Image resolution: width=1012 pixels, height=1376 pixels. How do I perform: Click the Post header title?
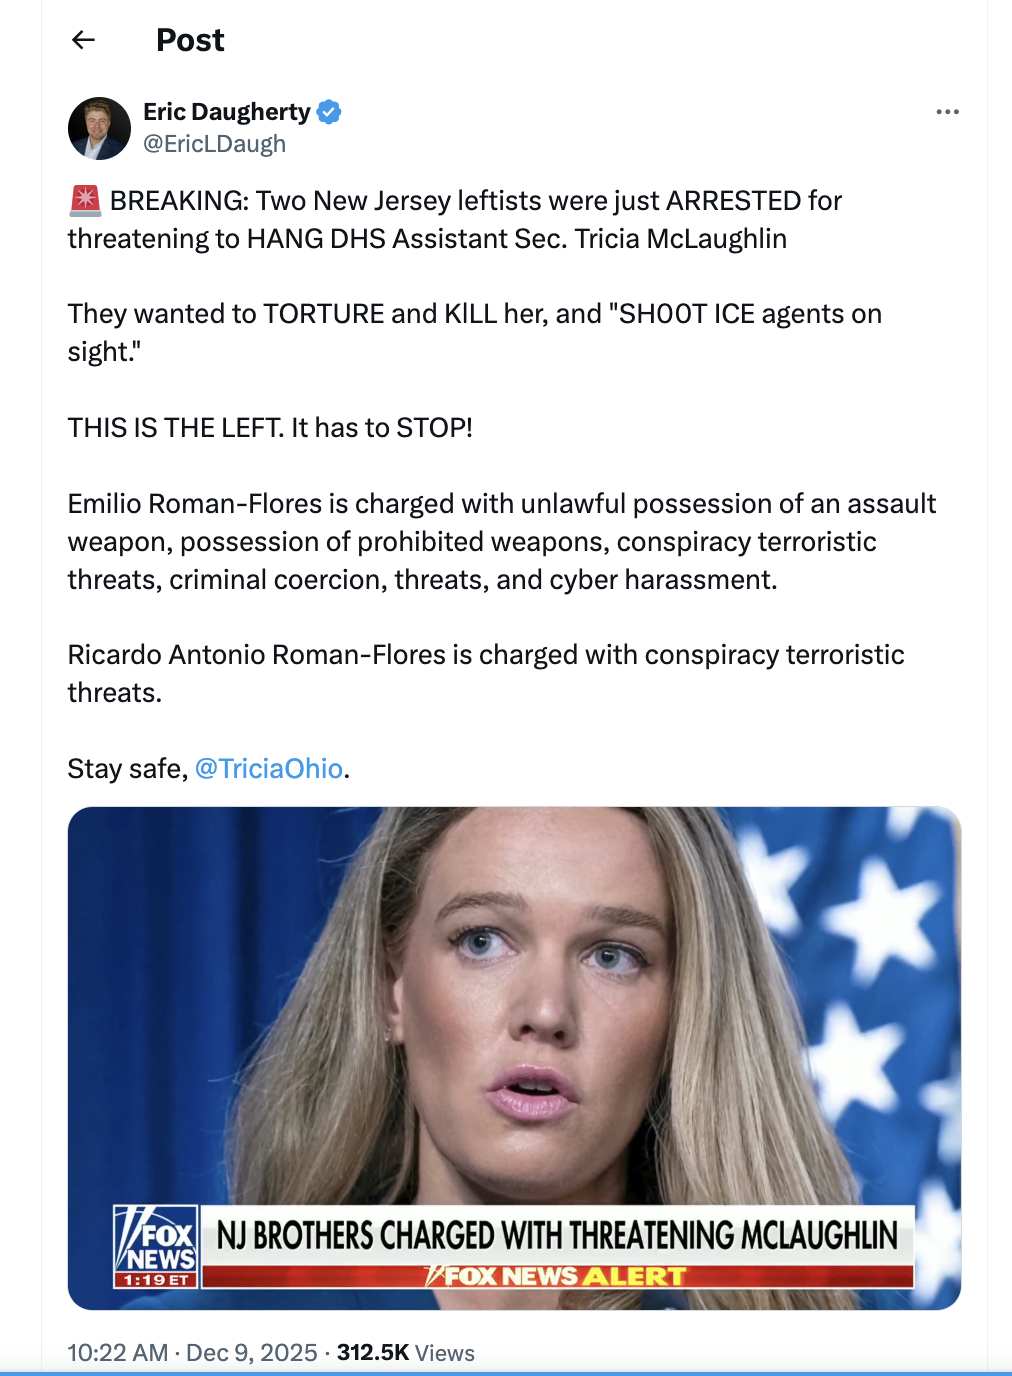pyautogui.click(x=190, y=40)
